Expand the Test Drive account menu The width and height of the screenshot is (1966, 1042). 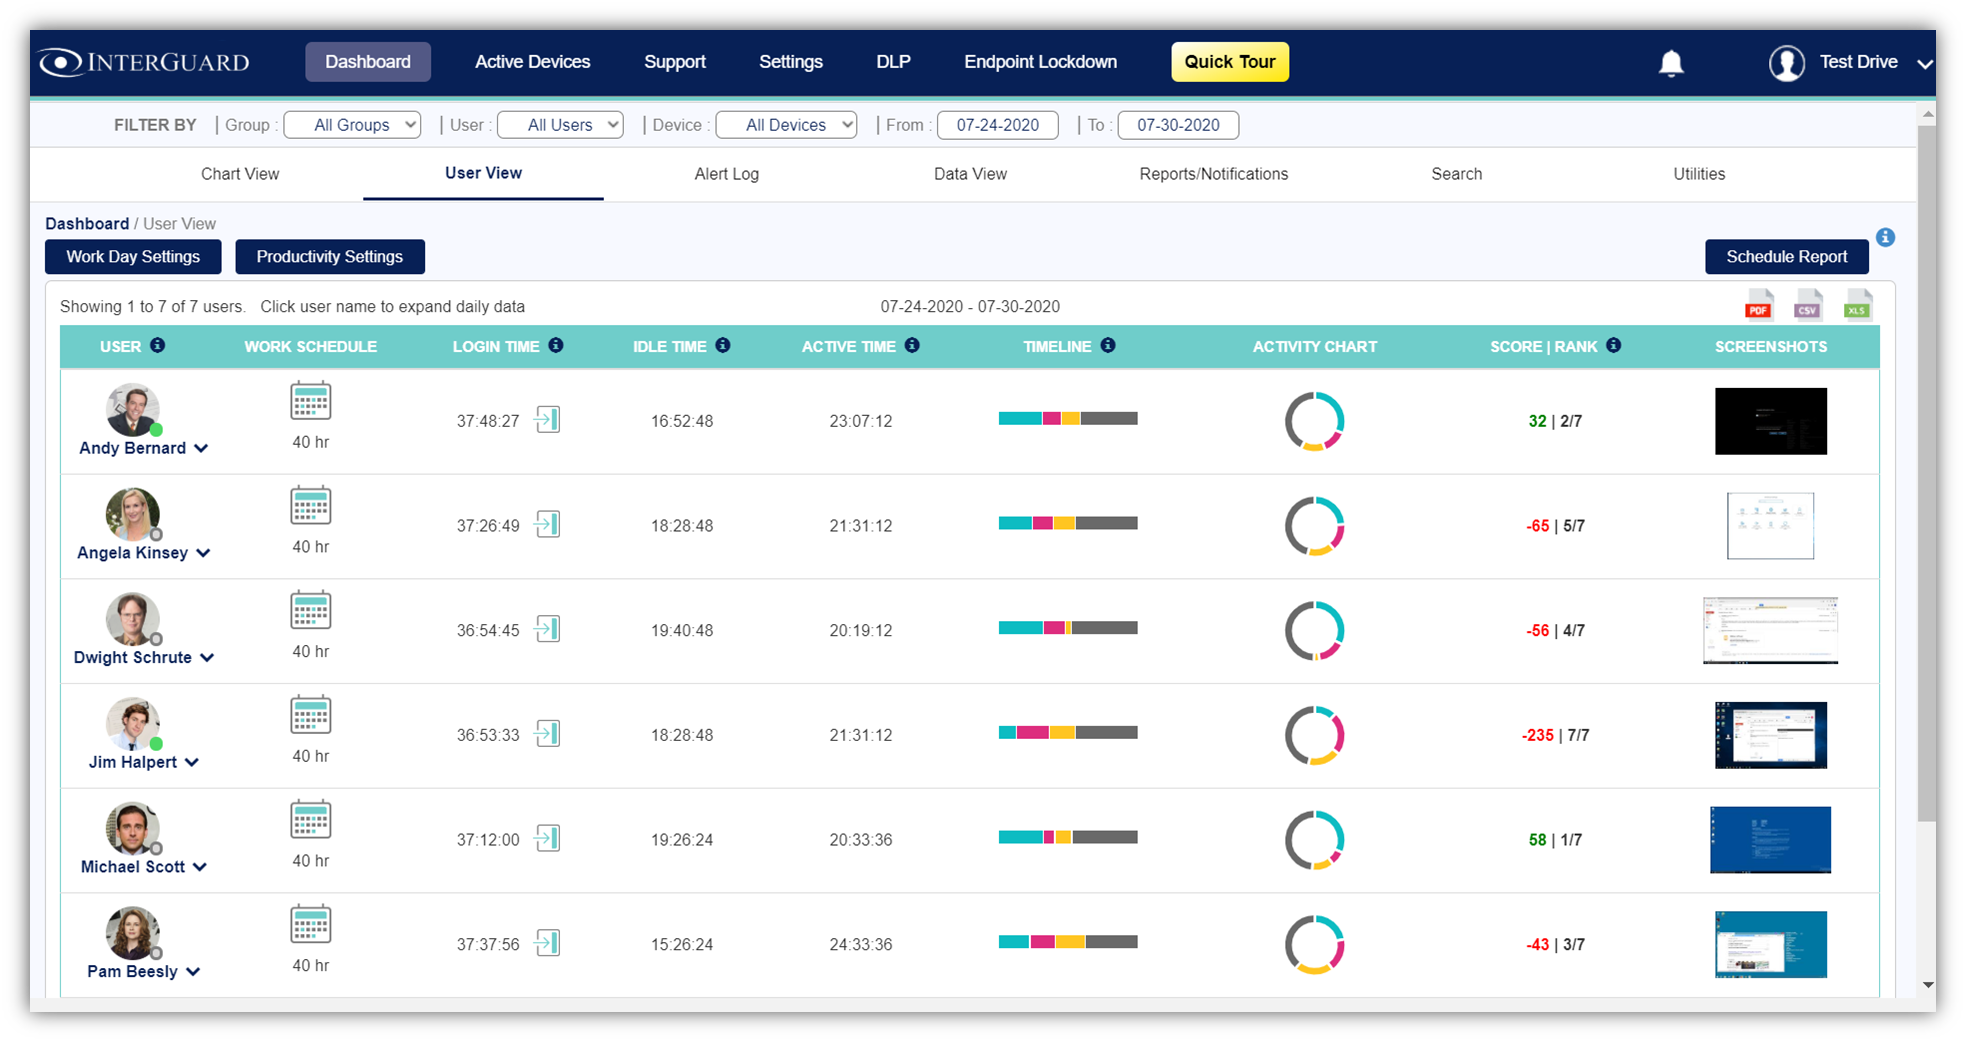tap(1925, 63)
